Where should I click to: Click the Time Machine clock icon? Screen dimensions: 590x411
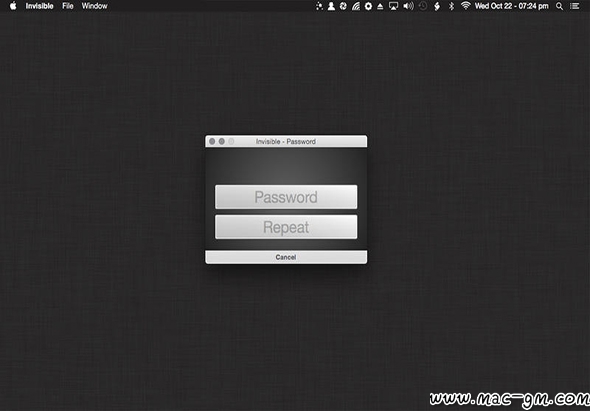coord(423,6)
